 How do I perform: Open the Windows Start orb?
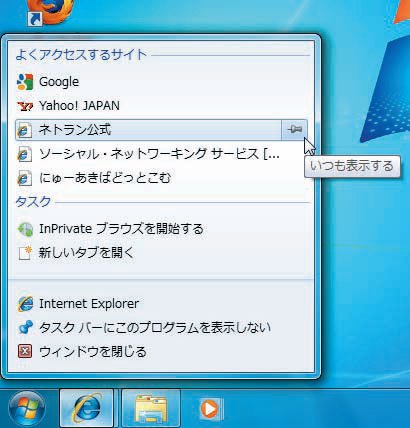point(27,409)
